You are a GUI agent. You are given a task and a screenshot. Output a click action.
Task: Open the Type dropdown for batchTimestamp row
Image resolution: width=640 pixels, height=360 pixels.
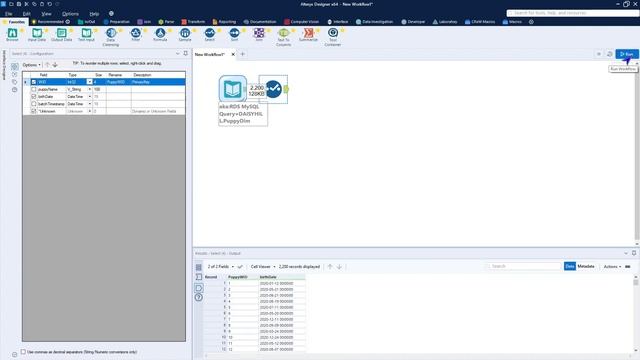coord(90,104)
